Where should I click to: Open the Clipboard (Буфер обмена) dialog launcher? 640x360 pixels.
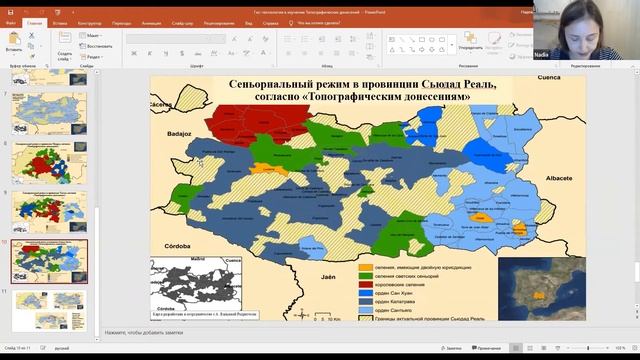(x=47, y=66)
